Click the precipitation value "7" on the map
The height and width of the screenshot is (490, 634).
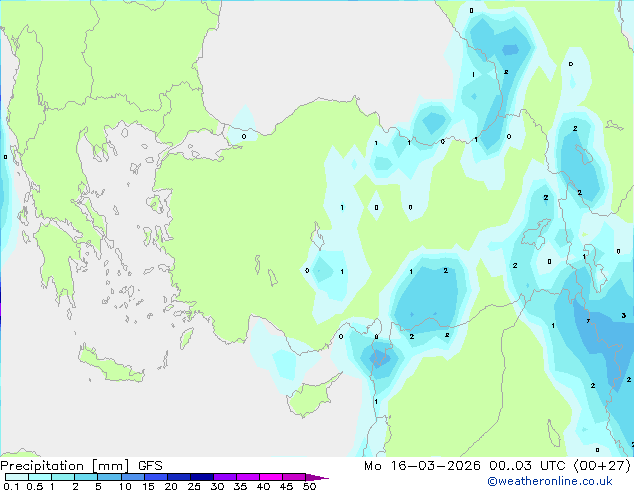pos(588,321)
